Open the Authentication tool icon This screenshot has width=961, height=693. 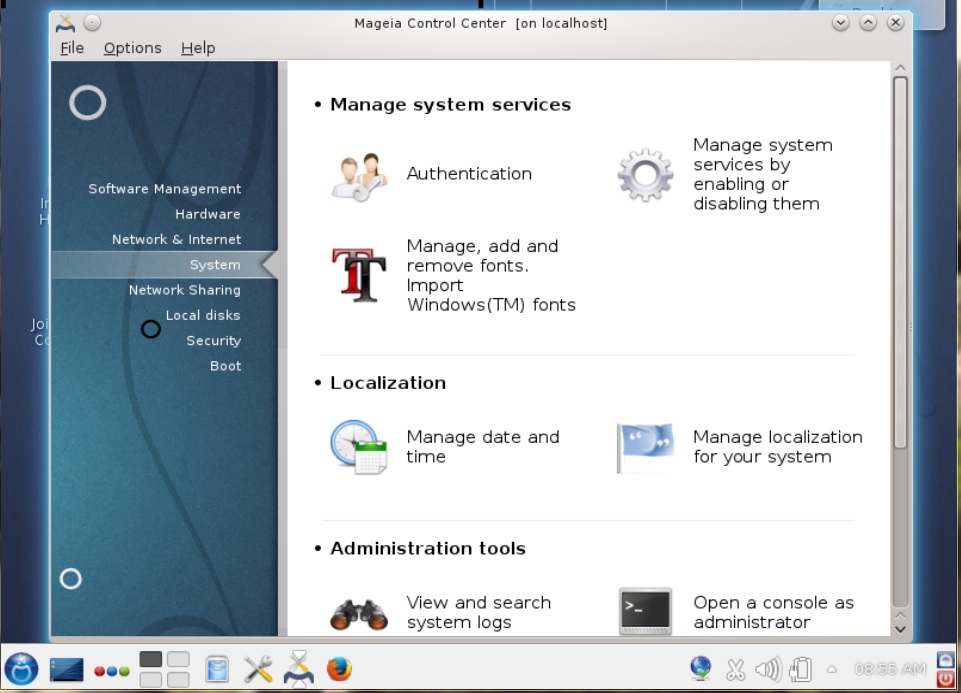point(360,177)
